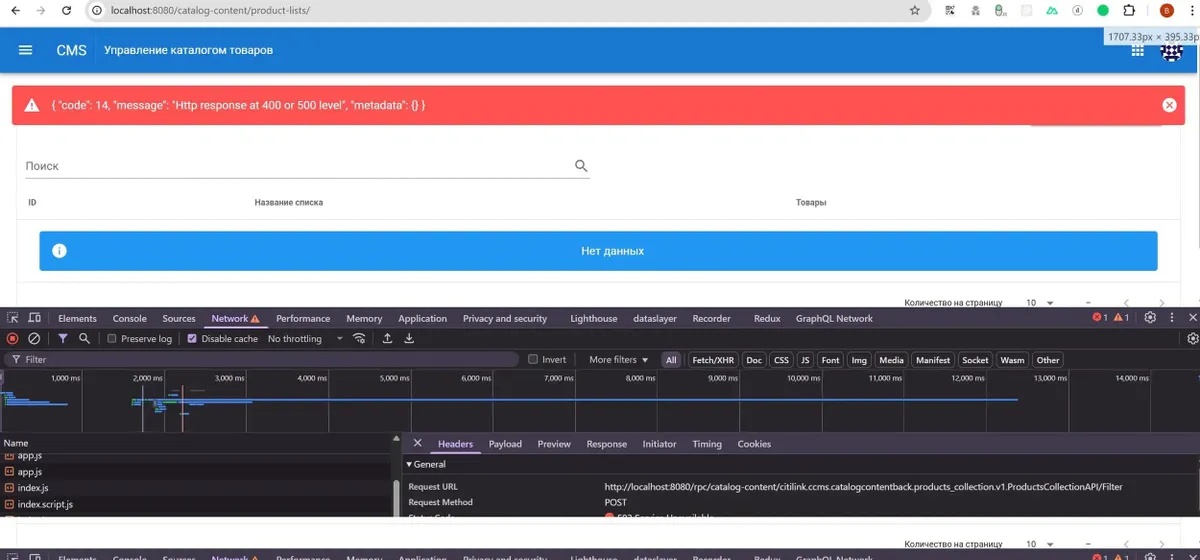This screenshot has height=560, width=1200.
Task: Click the Поиск search input field
Action: [295, 166]
